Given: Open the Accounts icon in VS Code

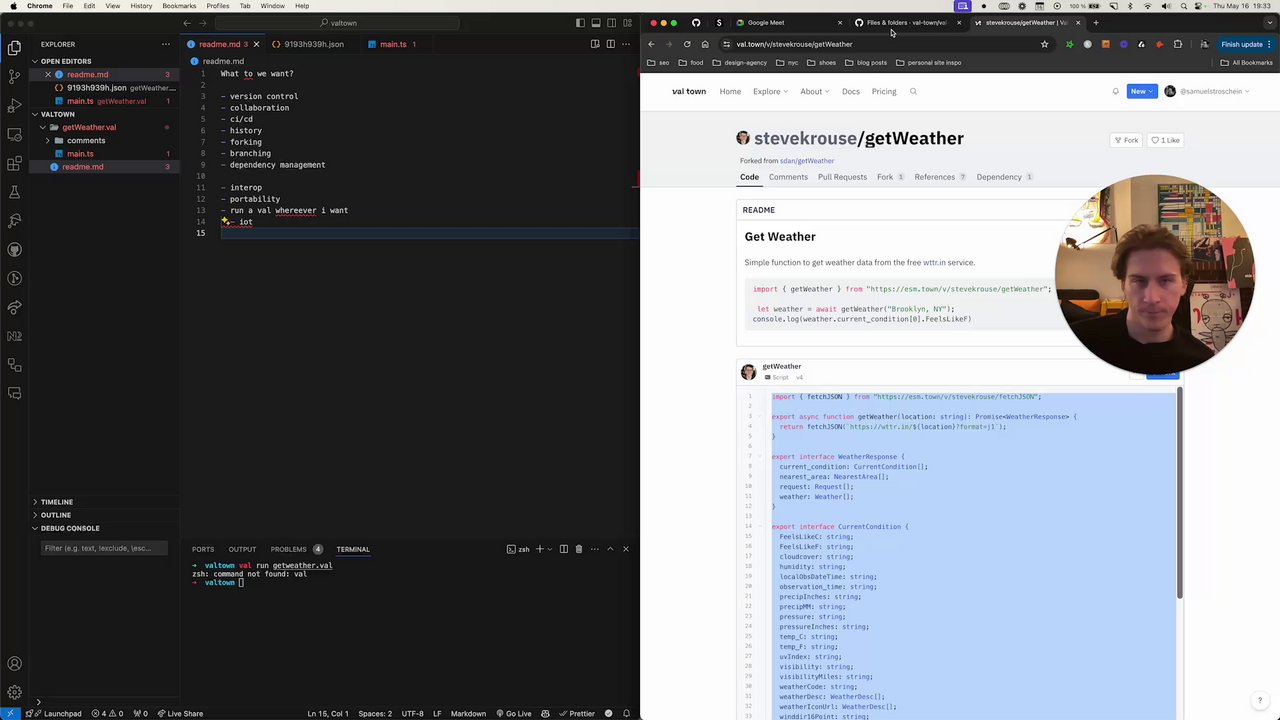Looking at the screenshot, I should pos(14,664).
